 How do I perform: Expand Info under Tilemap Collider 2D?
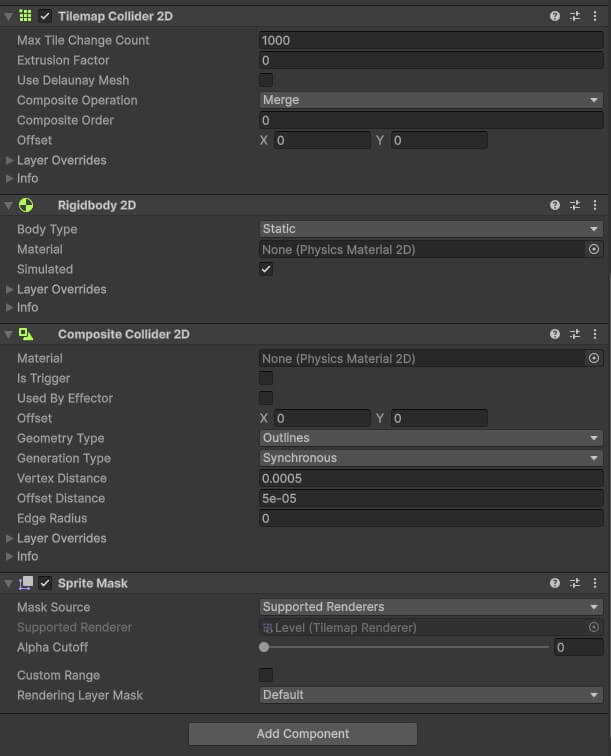pyautogui.click(x=9, y=178)
